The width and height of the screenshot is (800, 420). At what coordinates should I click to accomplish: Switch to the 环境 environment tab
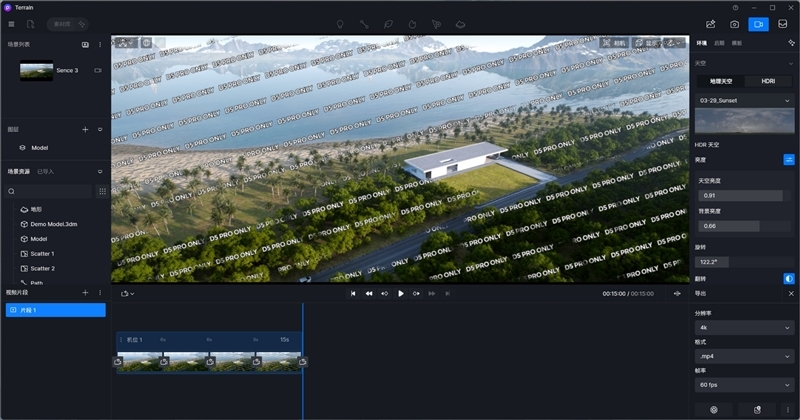point(702,43)
